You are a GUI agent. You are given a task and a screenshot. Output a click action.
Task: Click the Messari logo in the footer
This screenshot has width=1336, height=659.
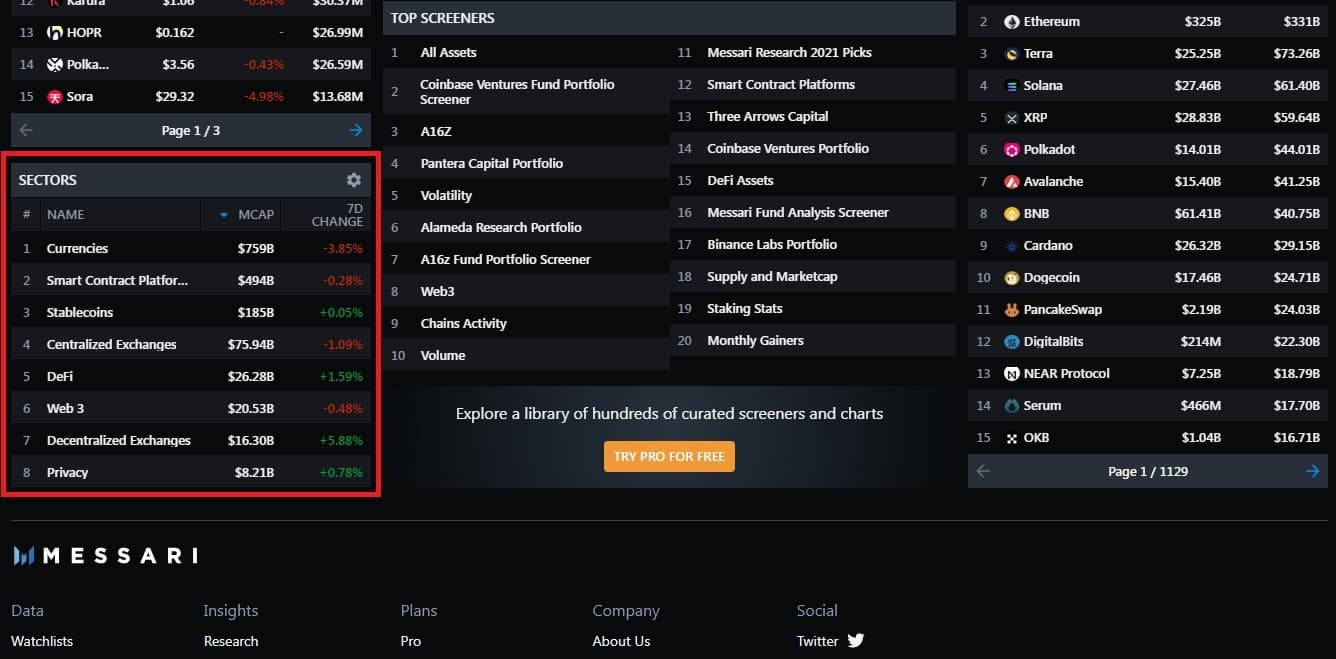click(105, 555)
